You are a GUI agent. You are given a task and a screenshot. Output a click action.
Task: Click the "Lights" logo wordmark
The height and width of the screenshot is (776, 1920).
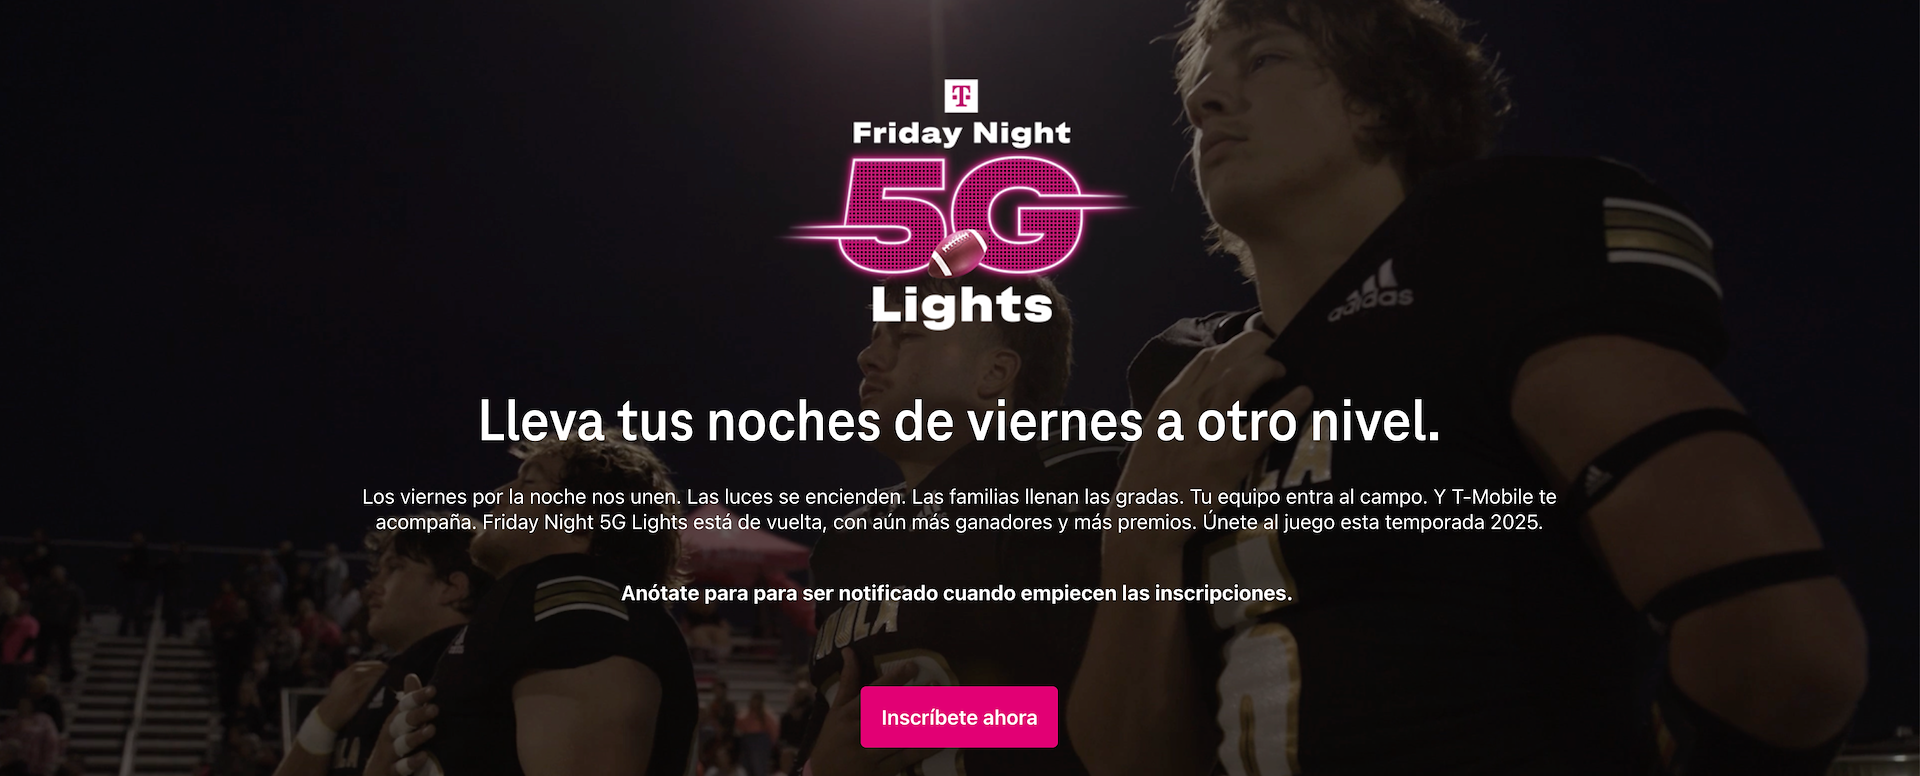pyautogui.click(x=962, y=306)
